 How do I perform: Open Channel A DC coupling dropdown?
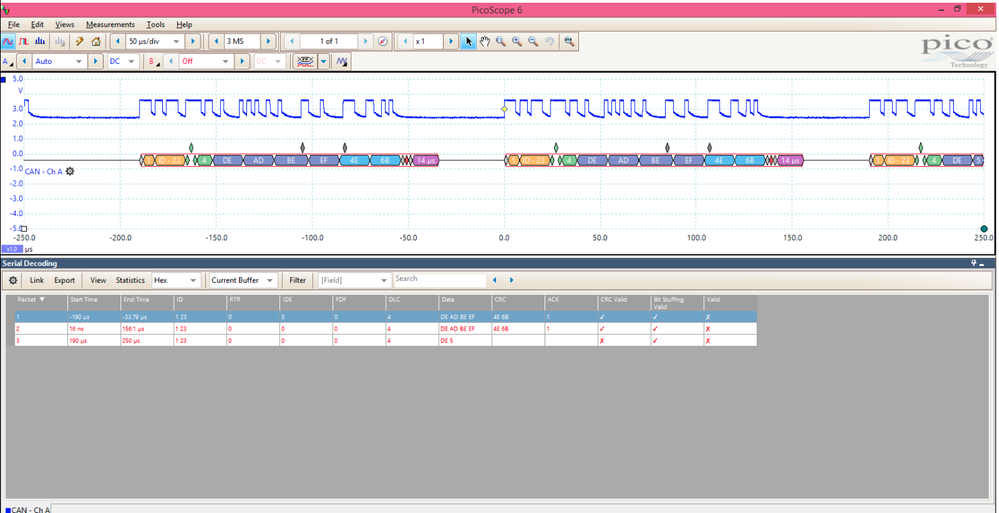click(131, 62)
